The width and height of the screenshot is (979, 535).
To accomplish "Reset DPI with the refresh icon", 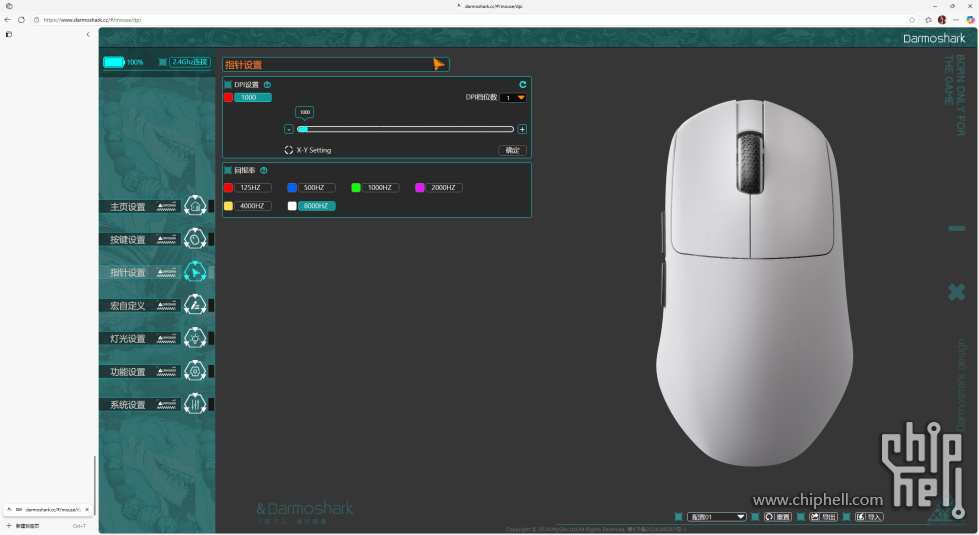I will coord(523,84).
